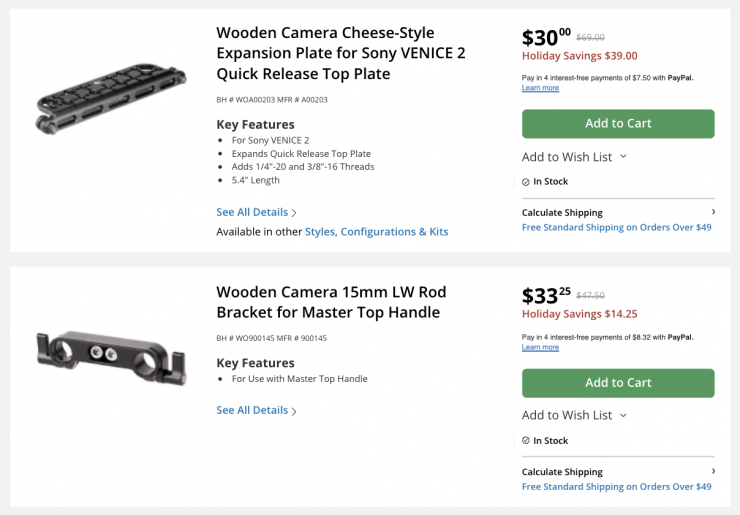Click the Calculate Shipping arrow for Expansion Plate

(713, 212)
